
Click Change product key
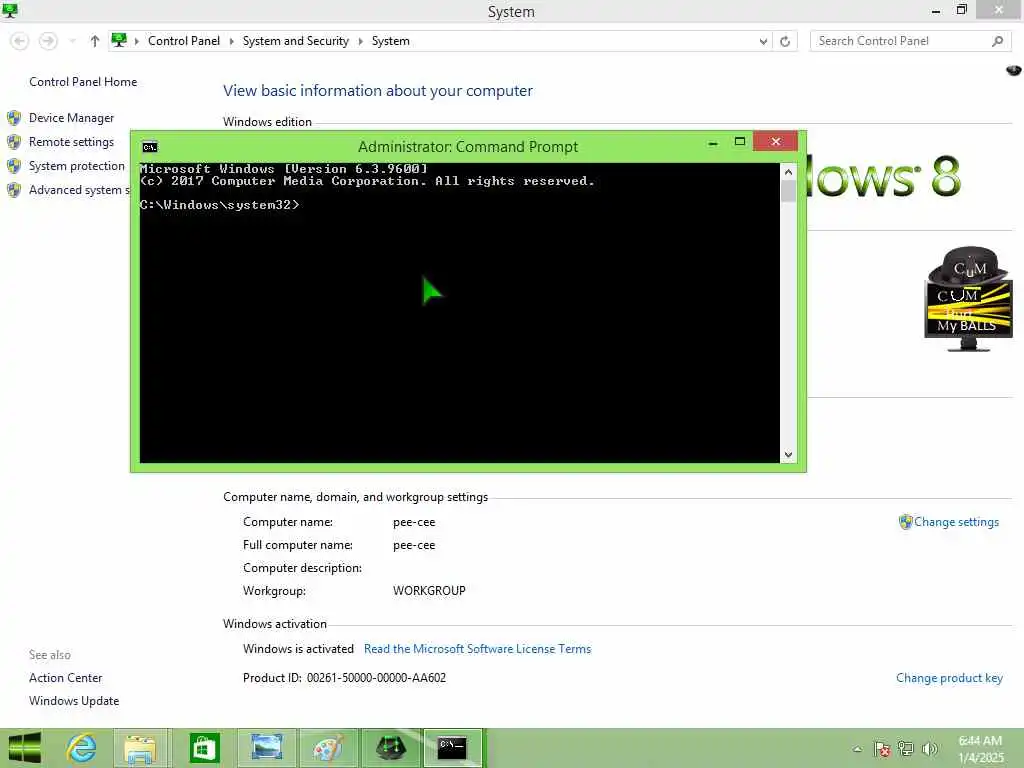tap(950, 678)
